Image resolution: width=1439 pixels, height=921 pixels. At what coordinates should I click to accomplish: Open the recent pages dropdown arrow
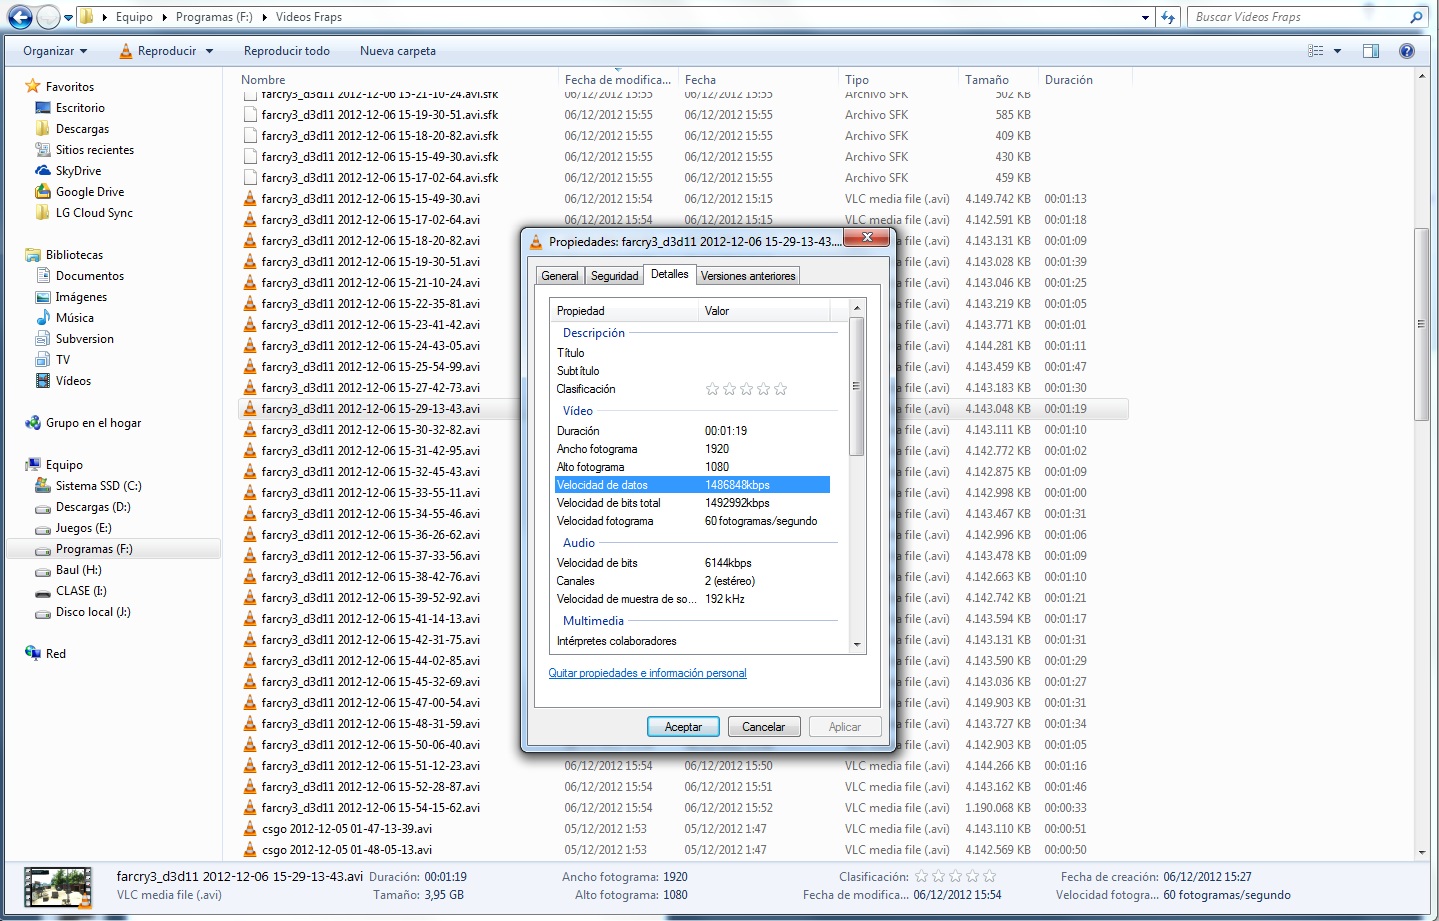coord(68,17)
